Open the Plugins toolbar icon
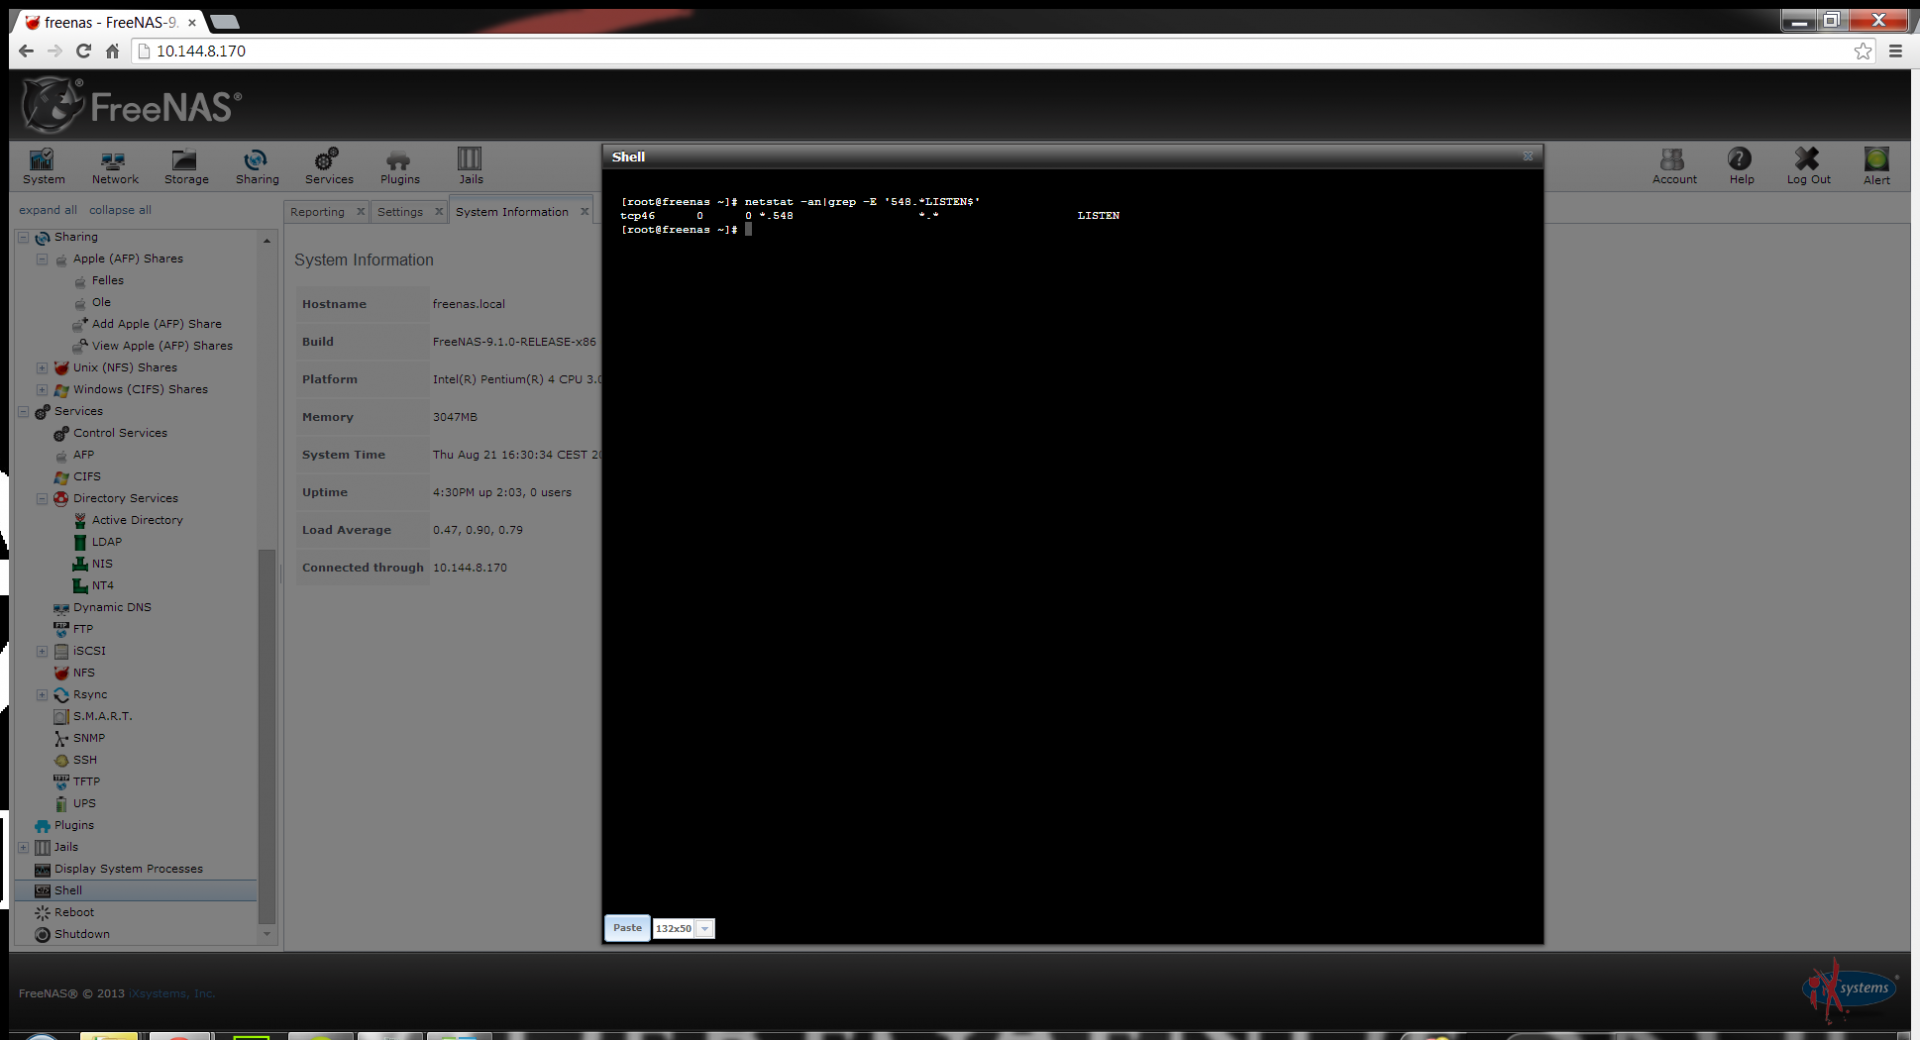Image resolution: width=1920 pixels, height=1040 pixels. tap(400, 166)
